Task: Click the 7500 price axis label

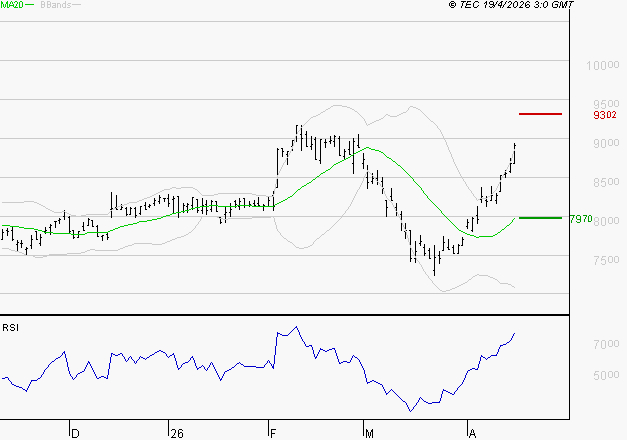Action: pos(606,260)
